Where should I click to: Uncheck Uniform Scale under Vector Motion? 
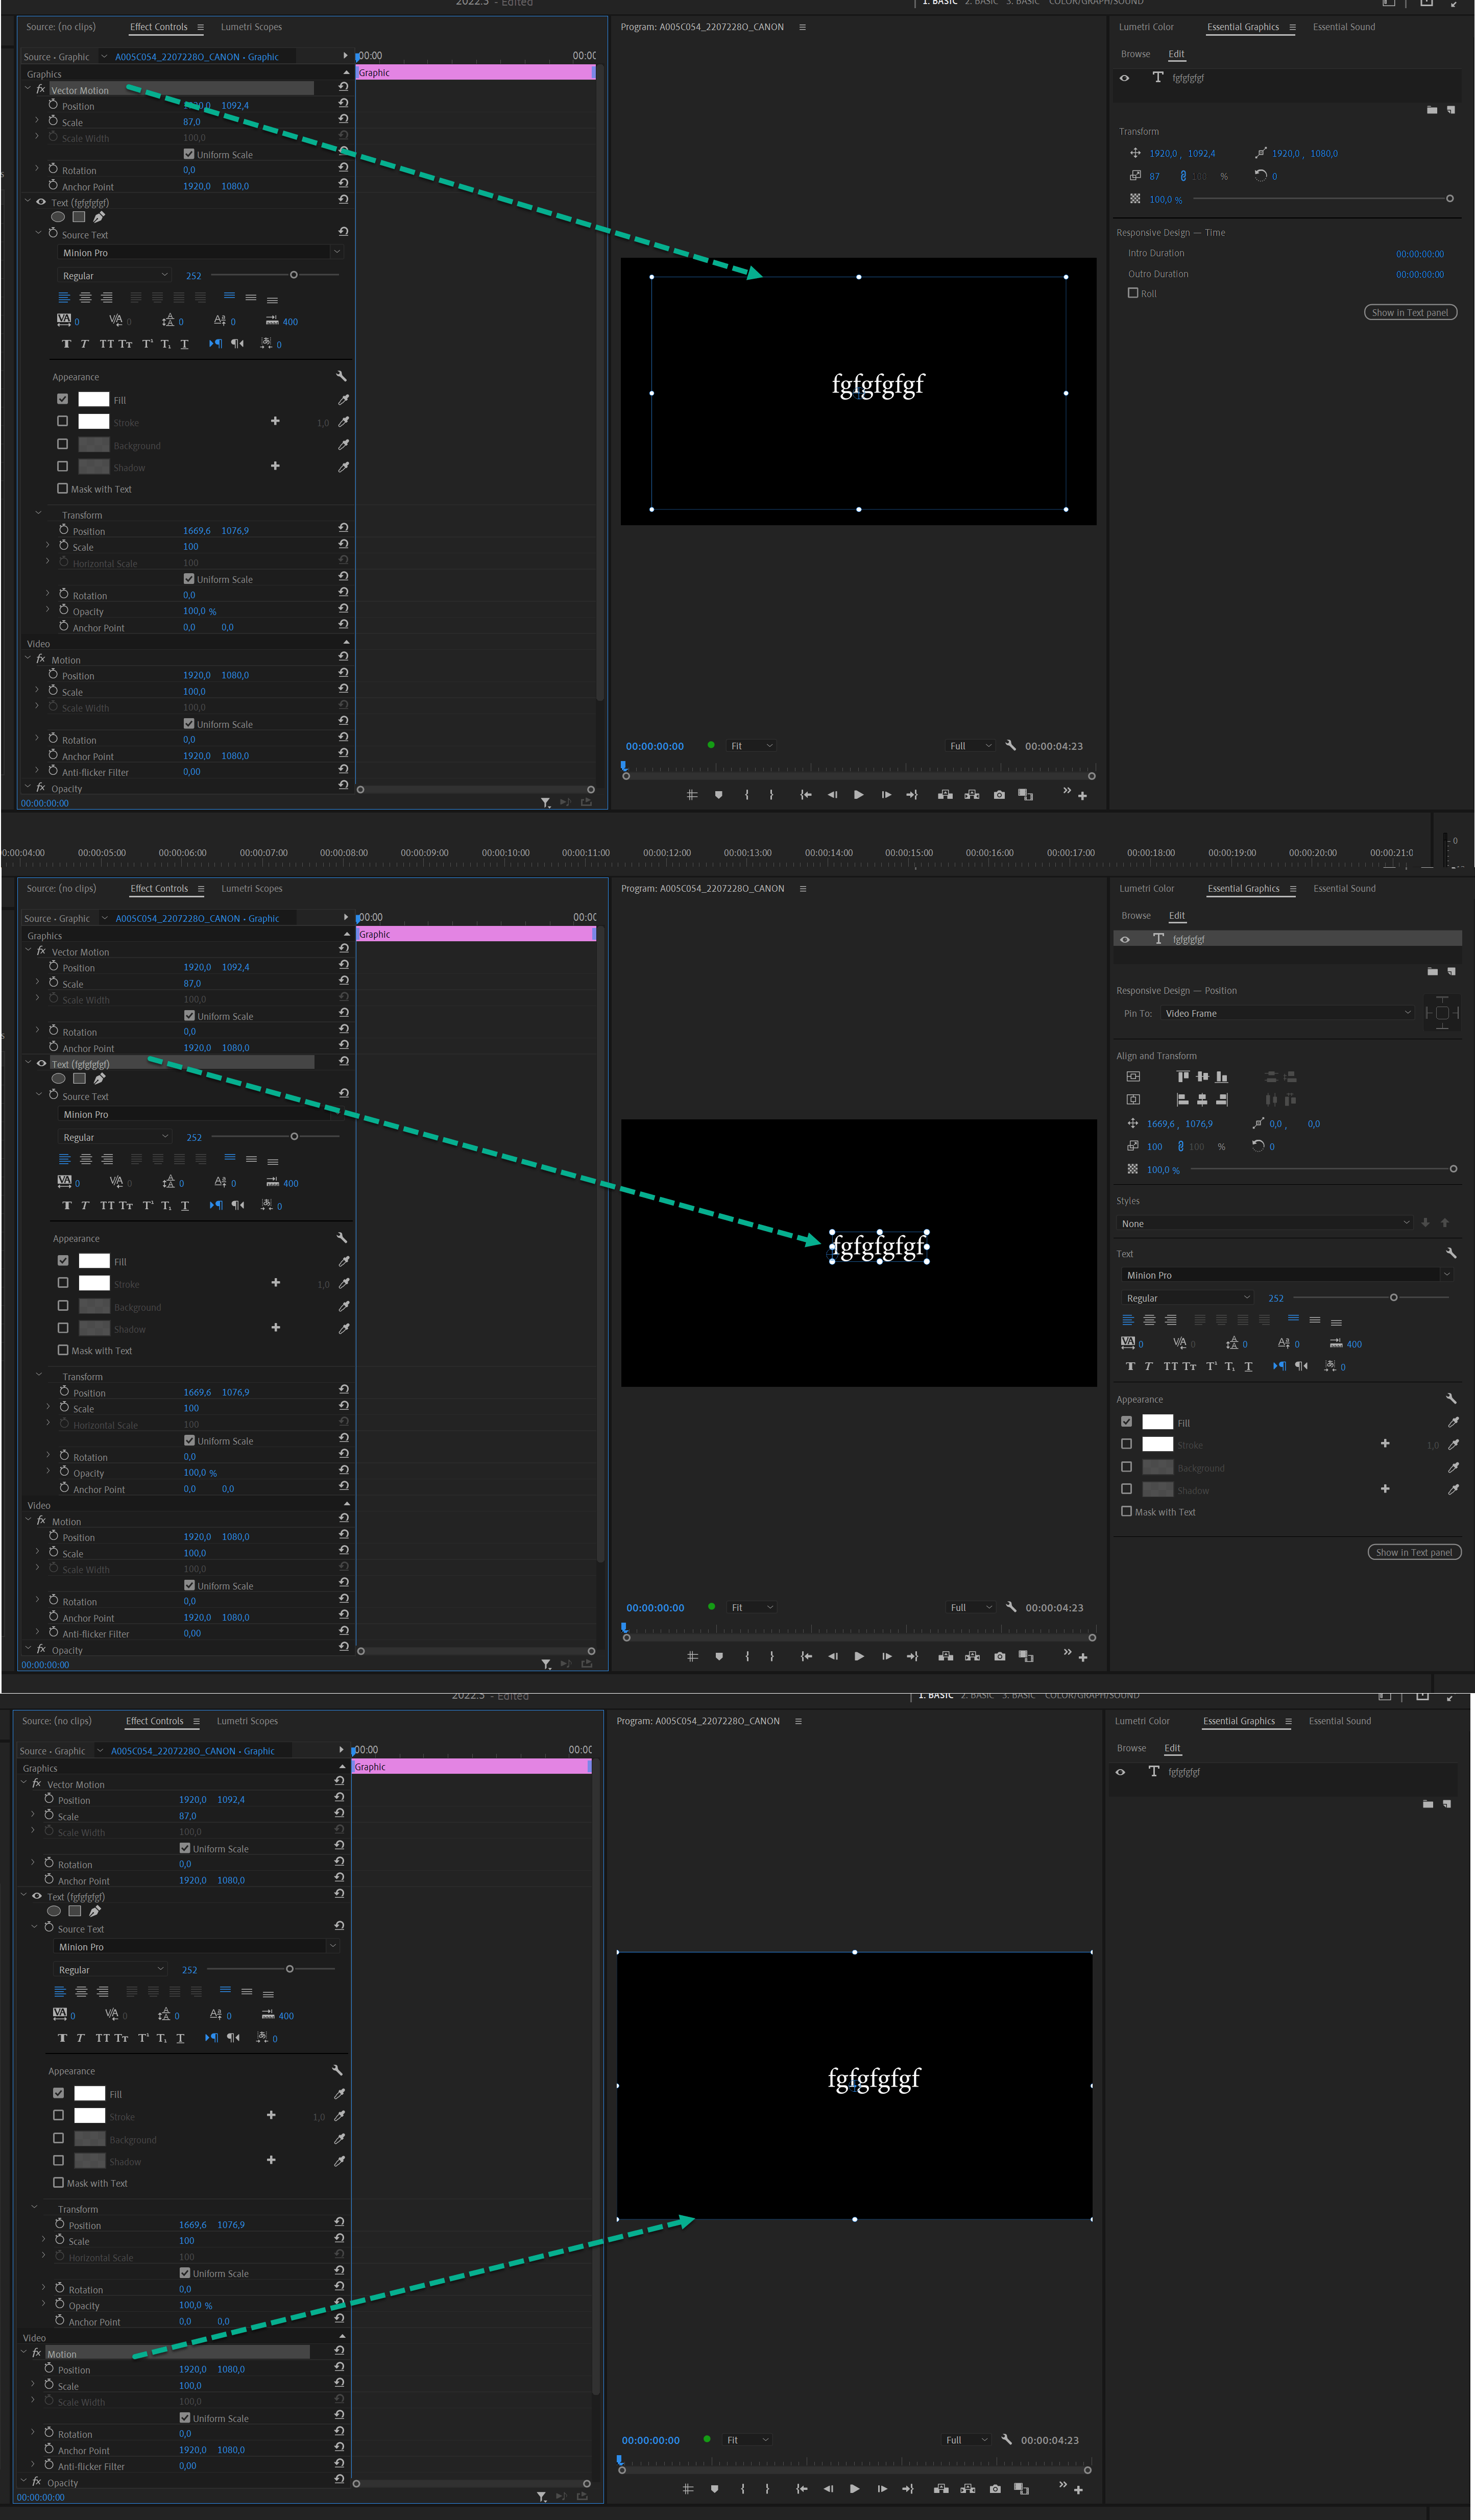point(188,154)
